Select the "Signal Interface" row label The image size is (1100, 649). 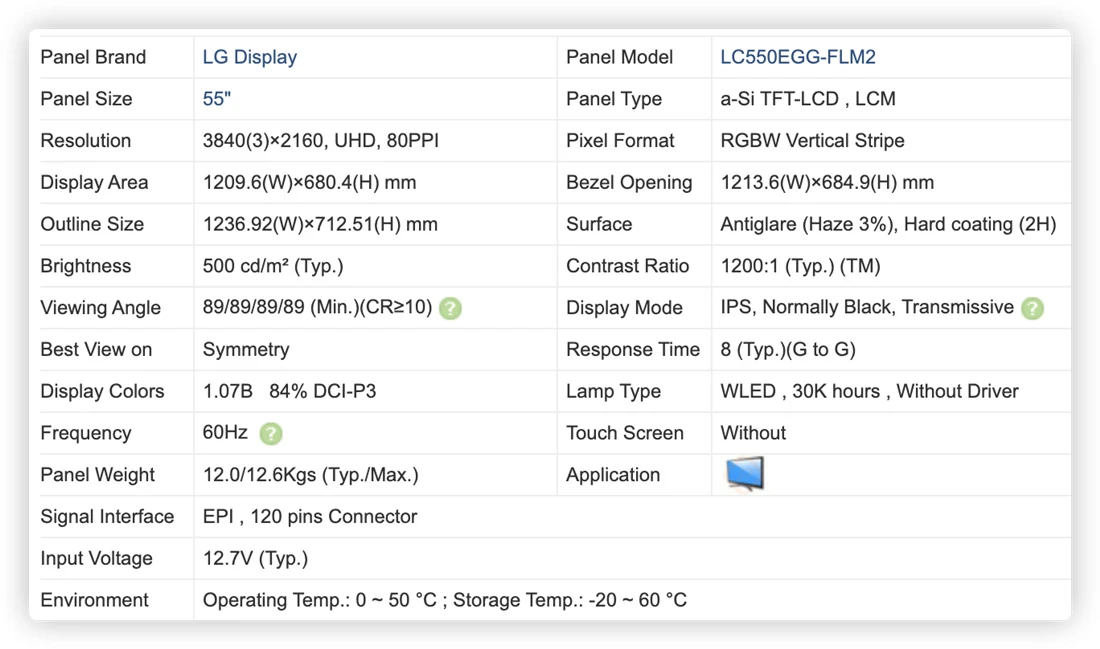(107, 516)
